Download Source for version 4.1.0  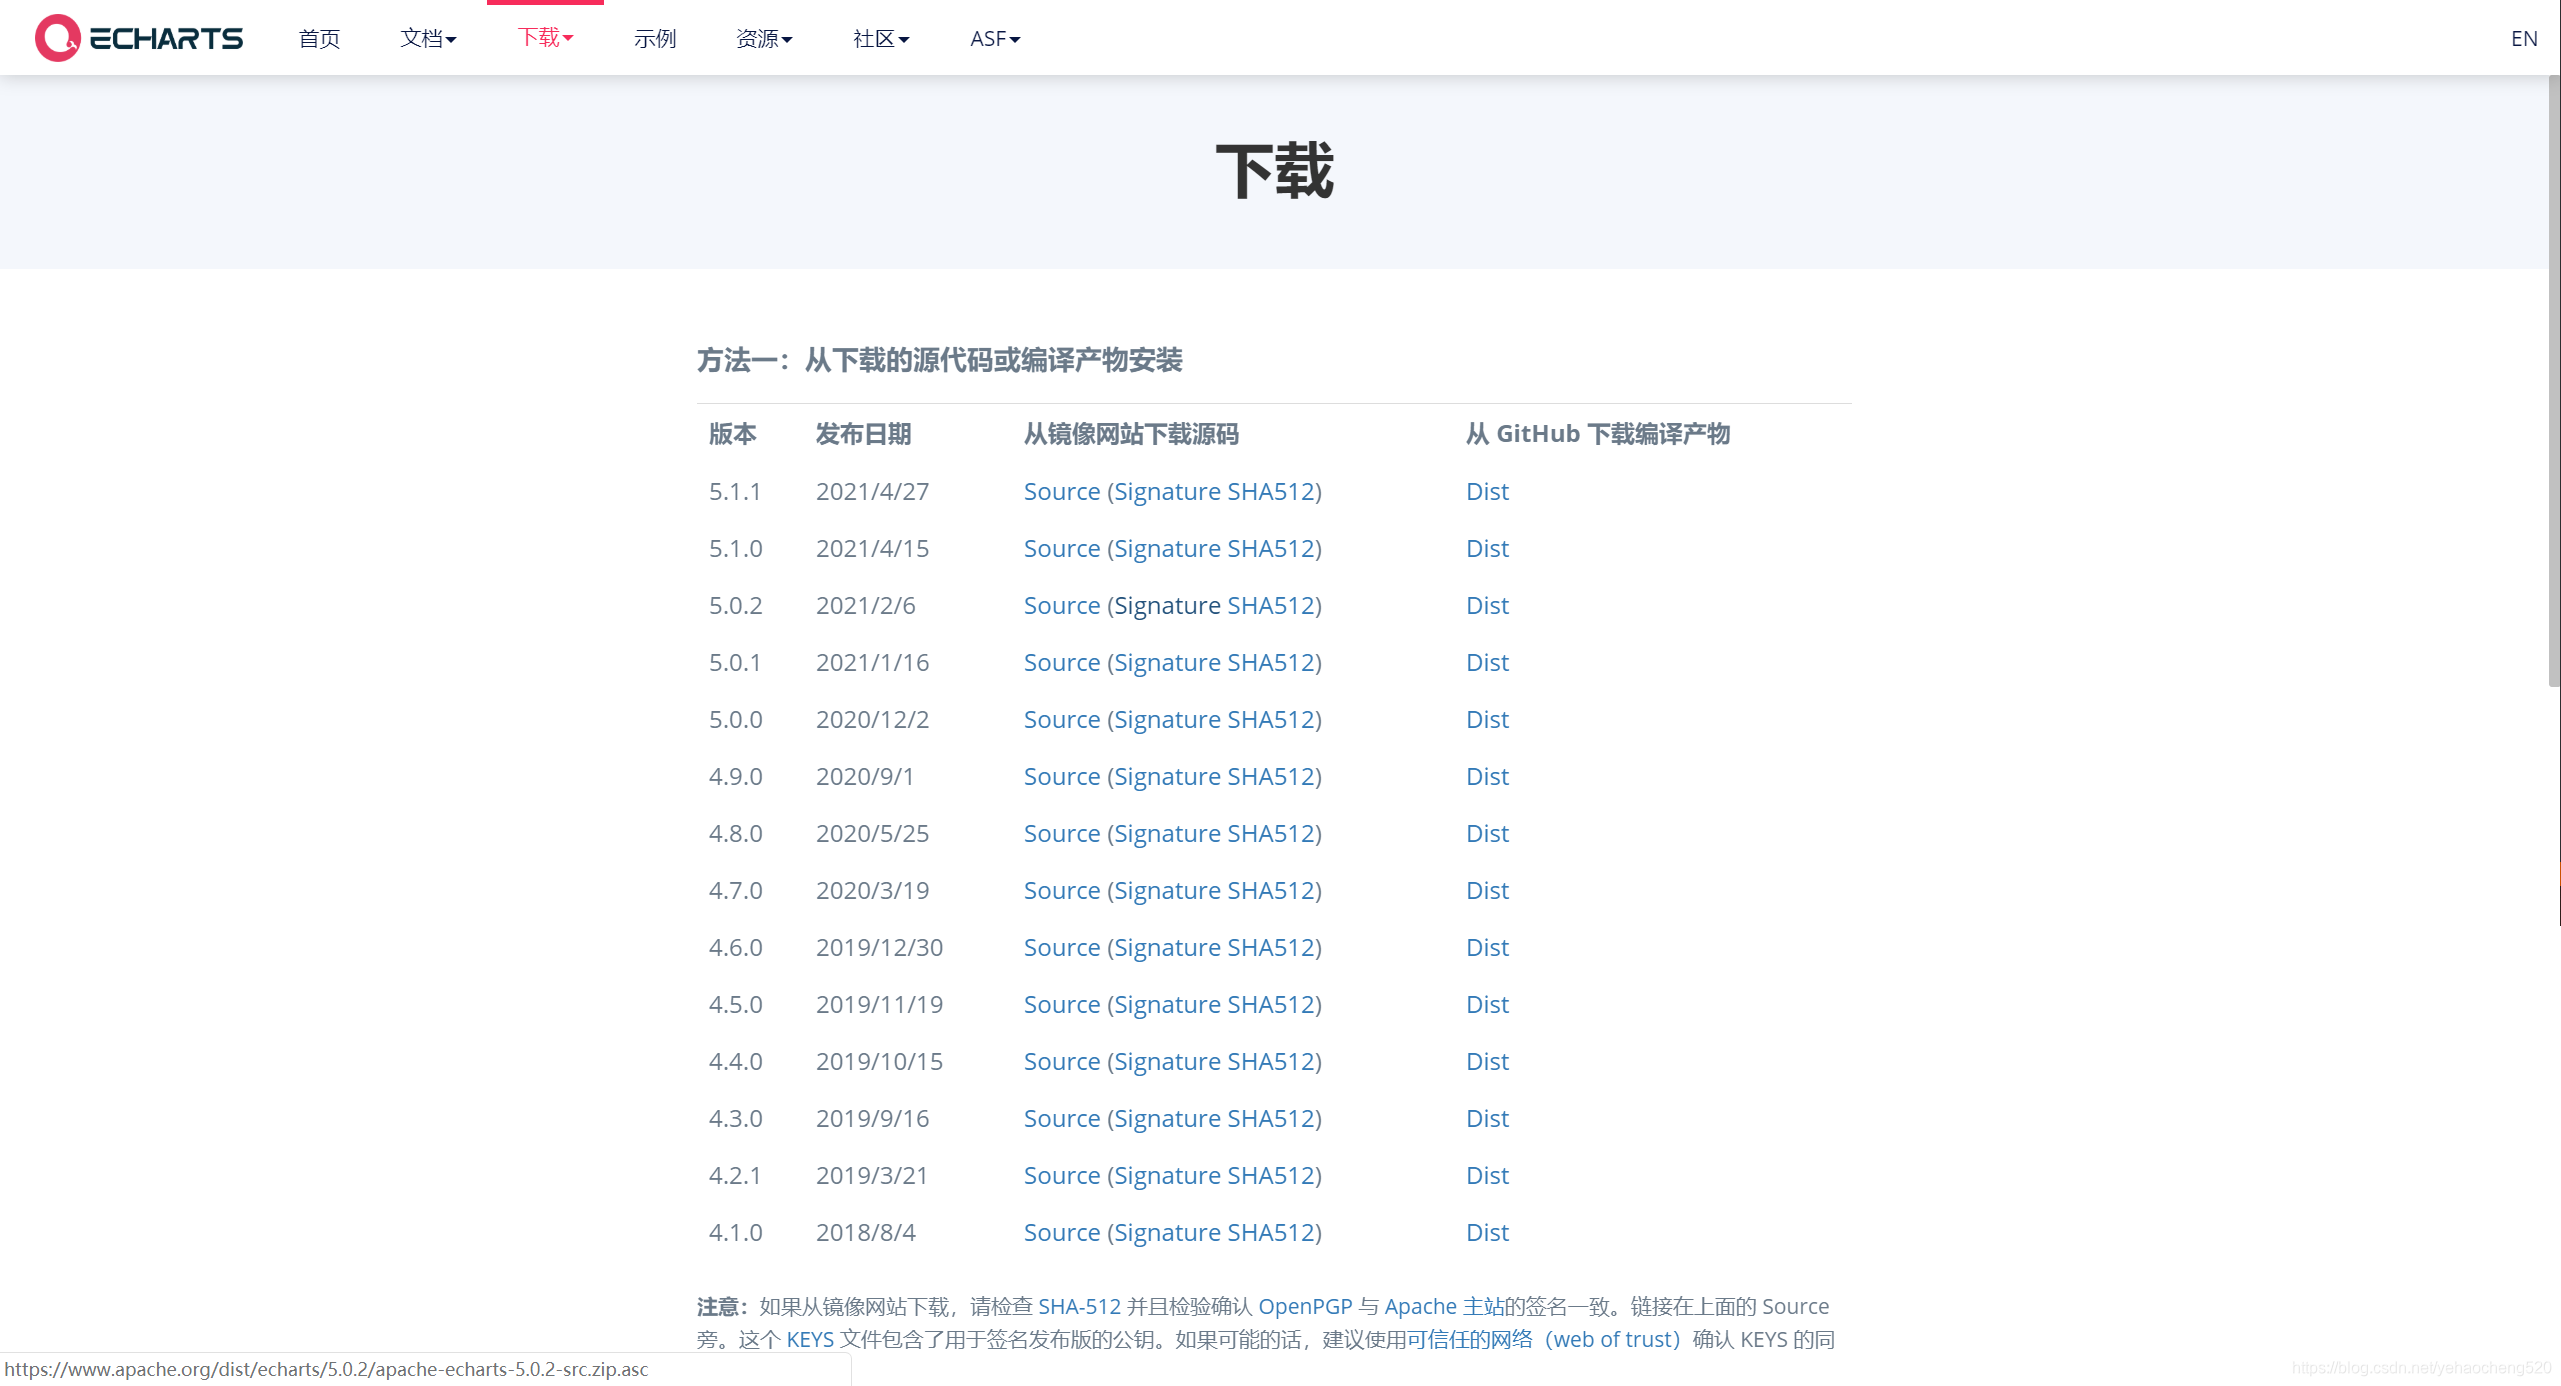click(1061, 1232)
